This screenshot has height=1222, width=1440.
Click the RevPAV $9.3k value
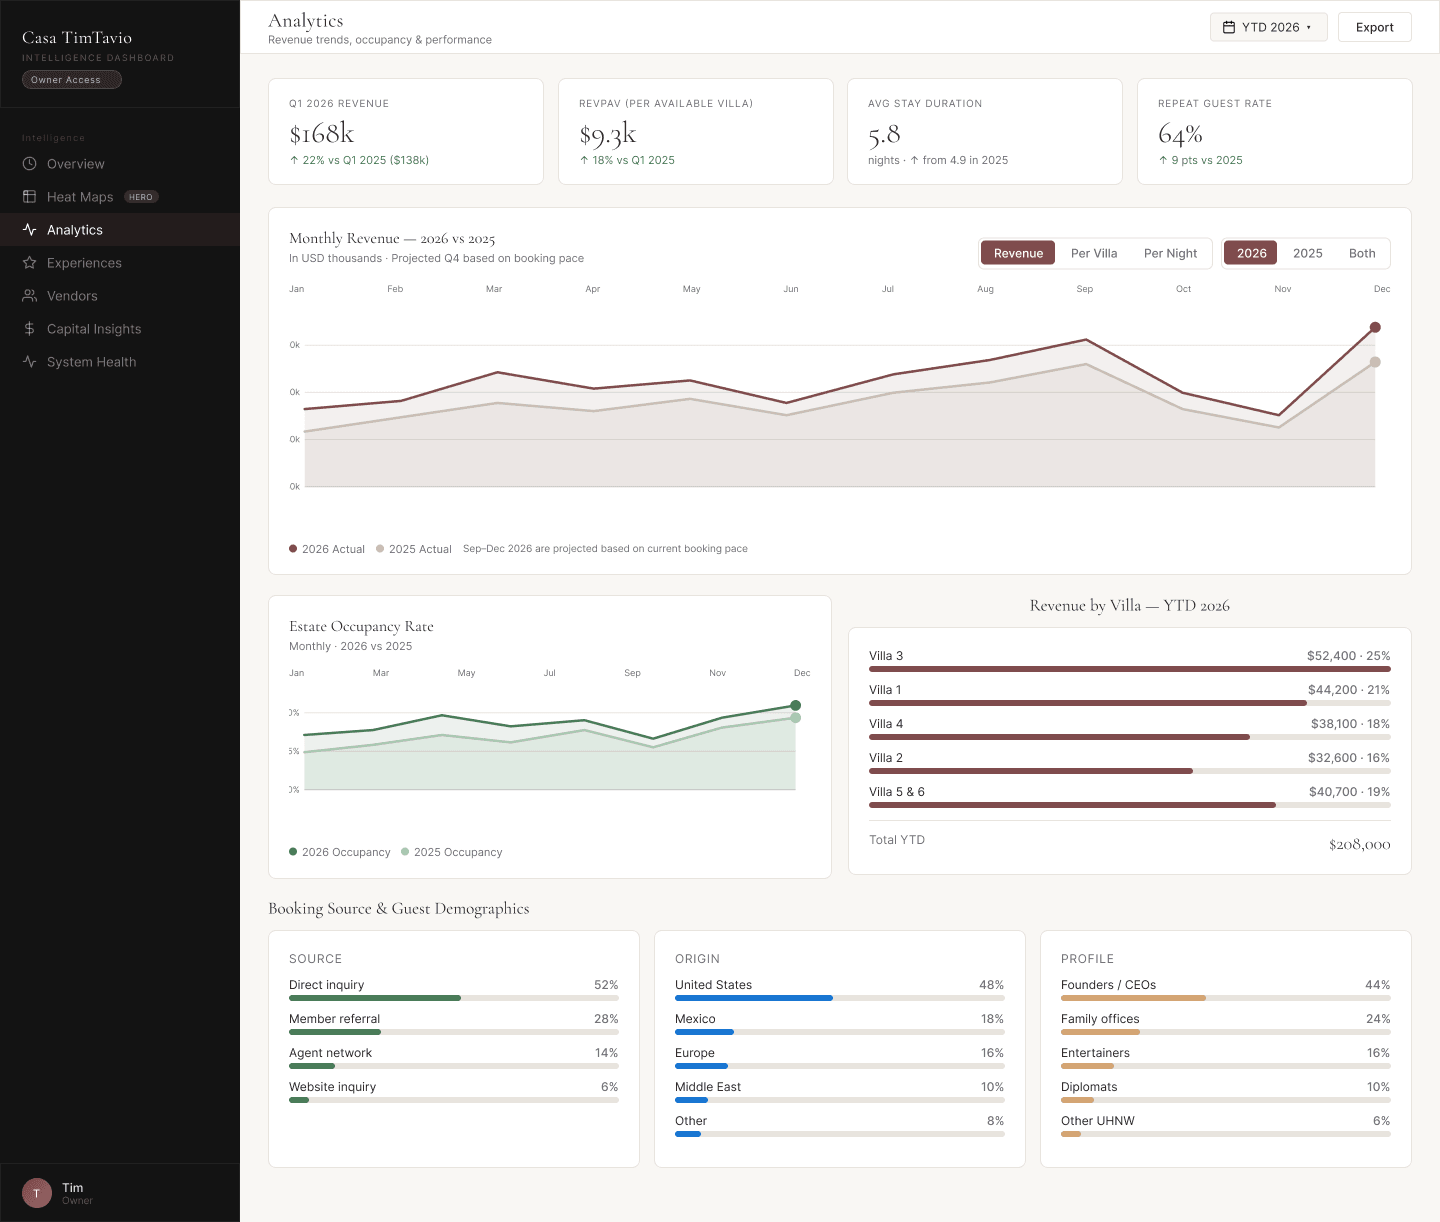(607, 134)
